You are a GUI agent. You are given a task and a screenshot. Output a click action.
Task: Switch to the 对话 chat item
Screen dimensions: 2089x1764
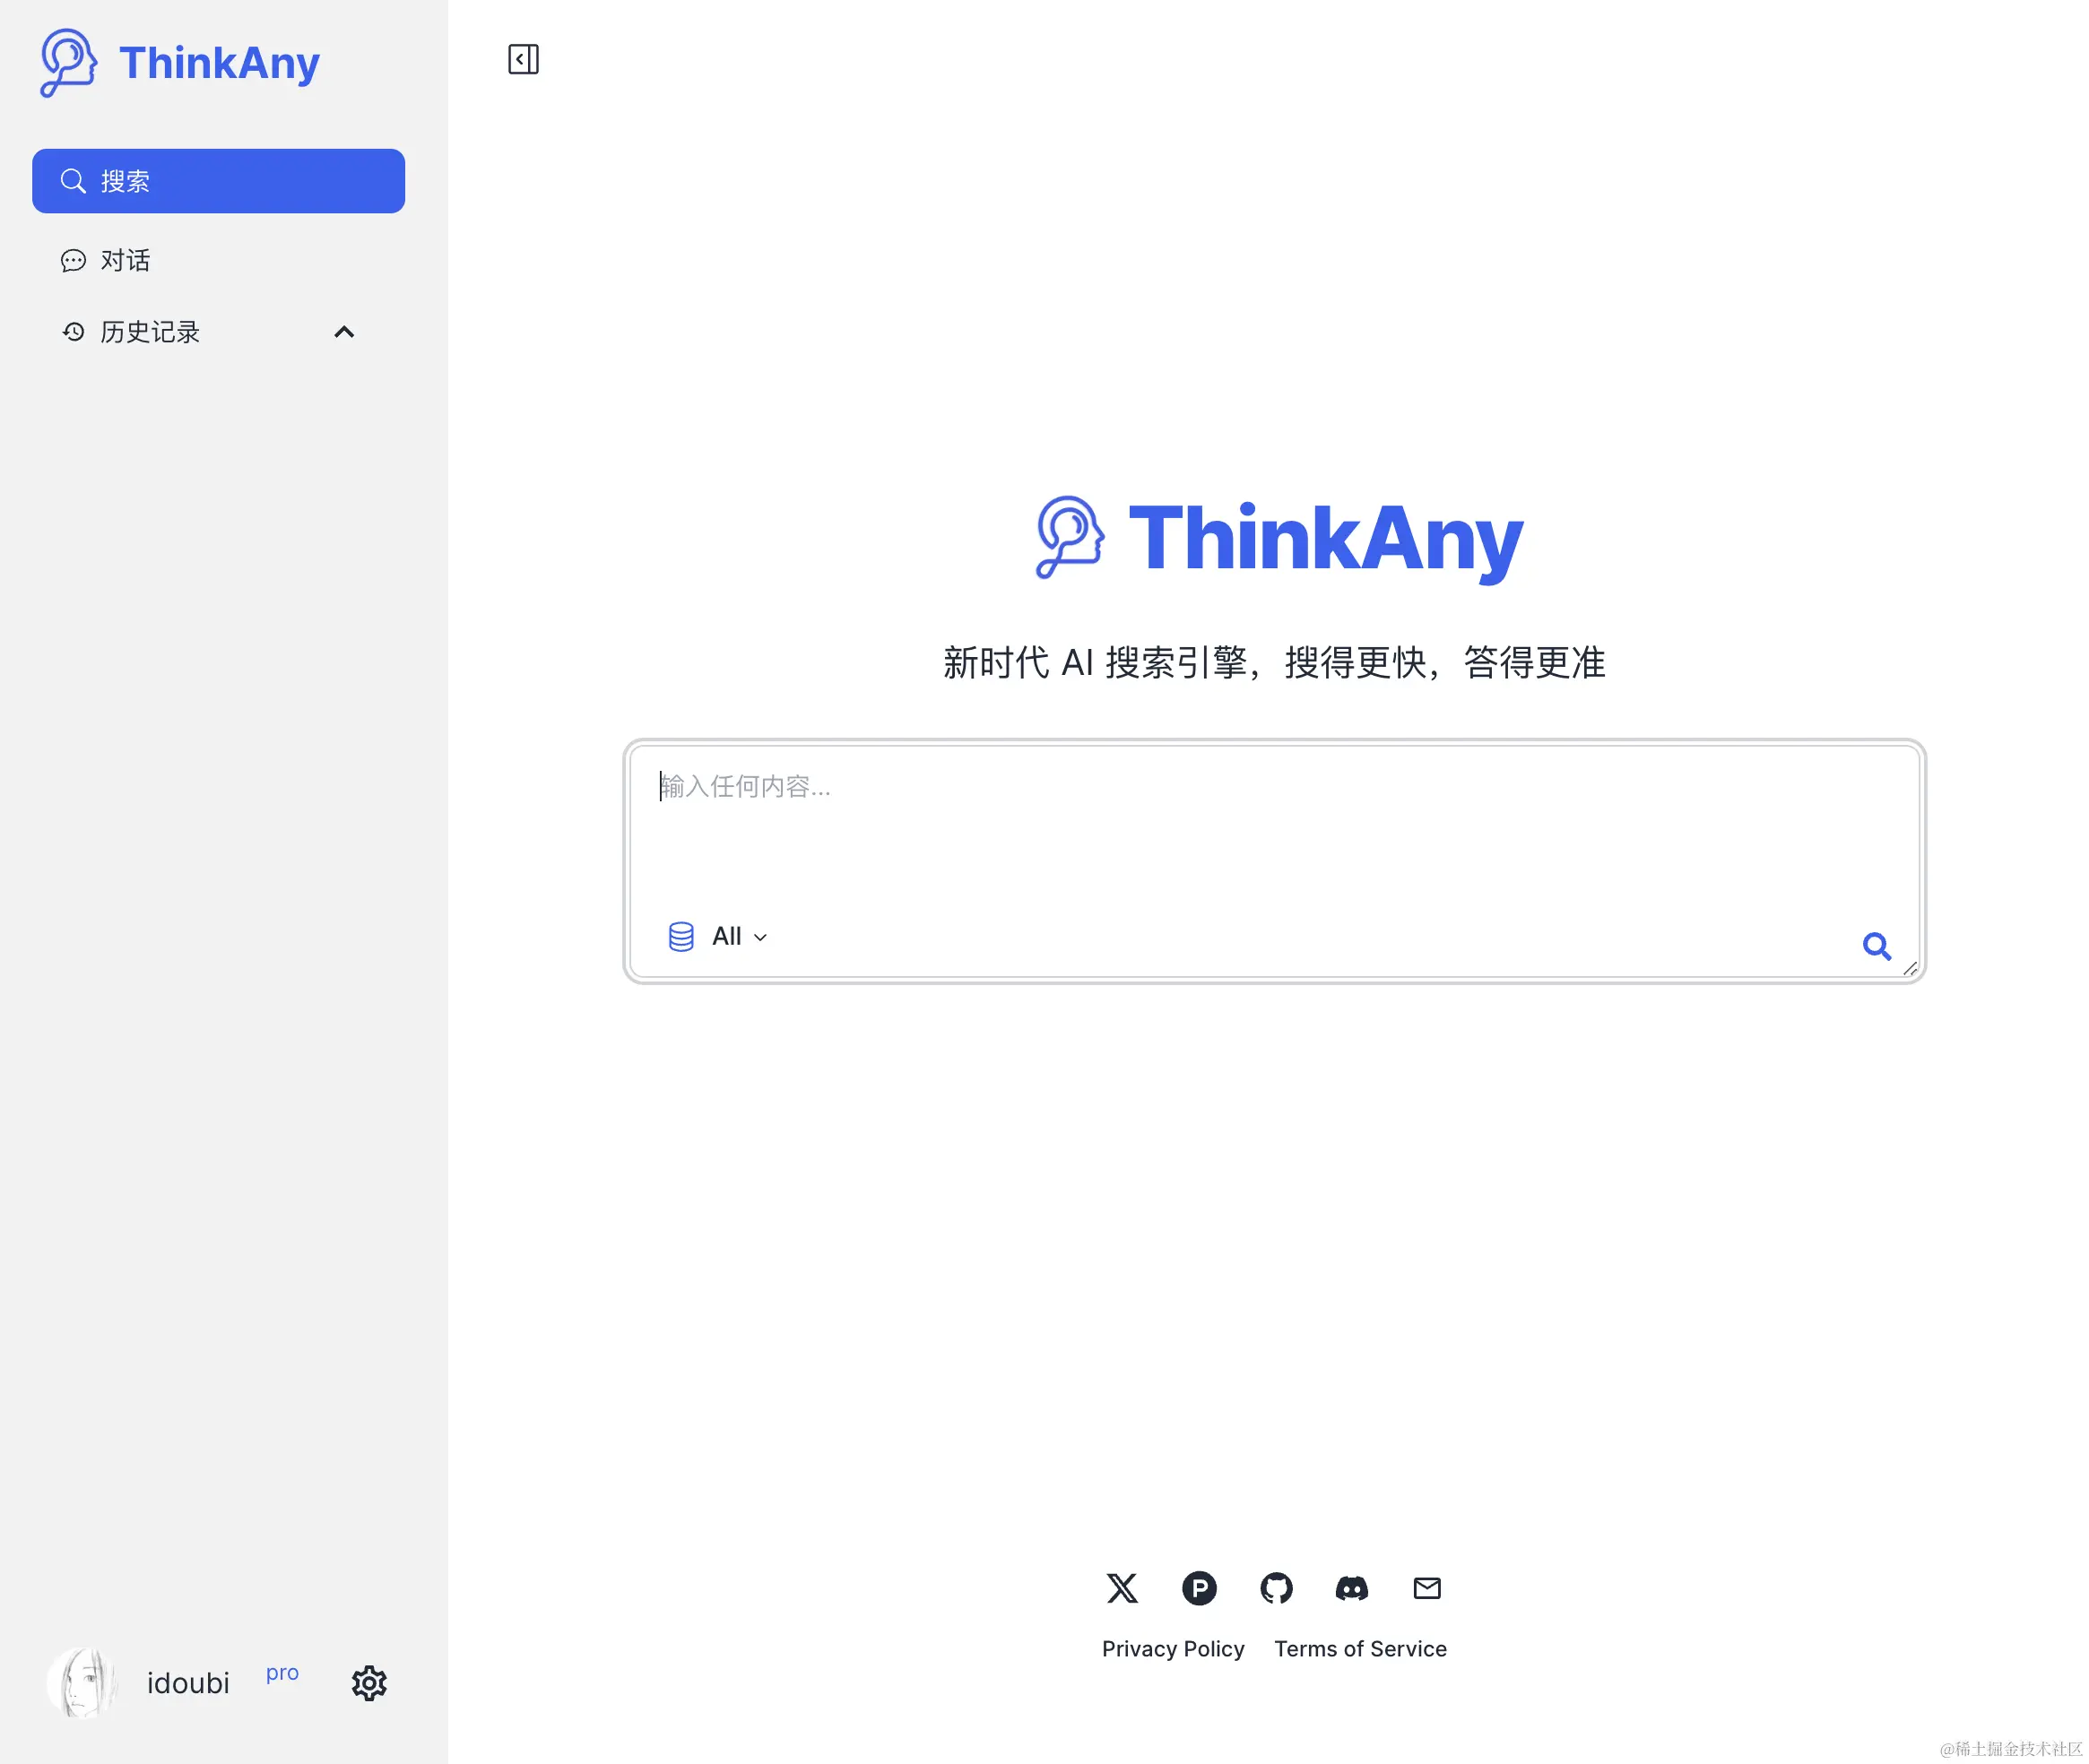click(x=125, y=261)
